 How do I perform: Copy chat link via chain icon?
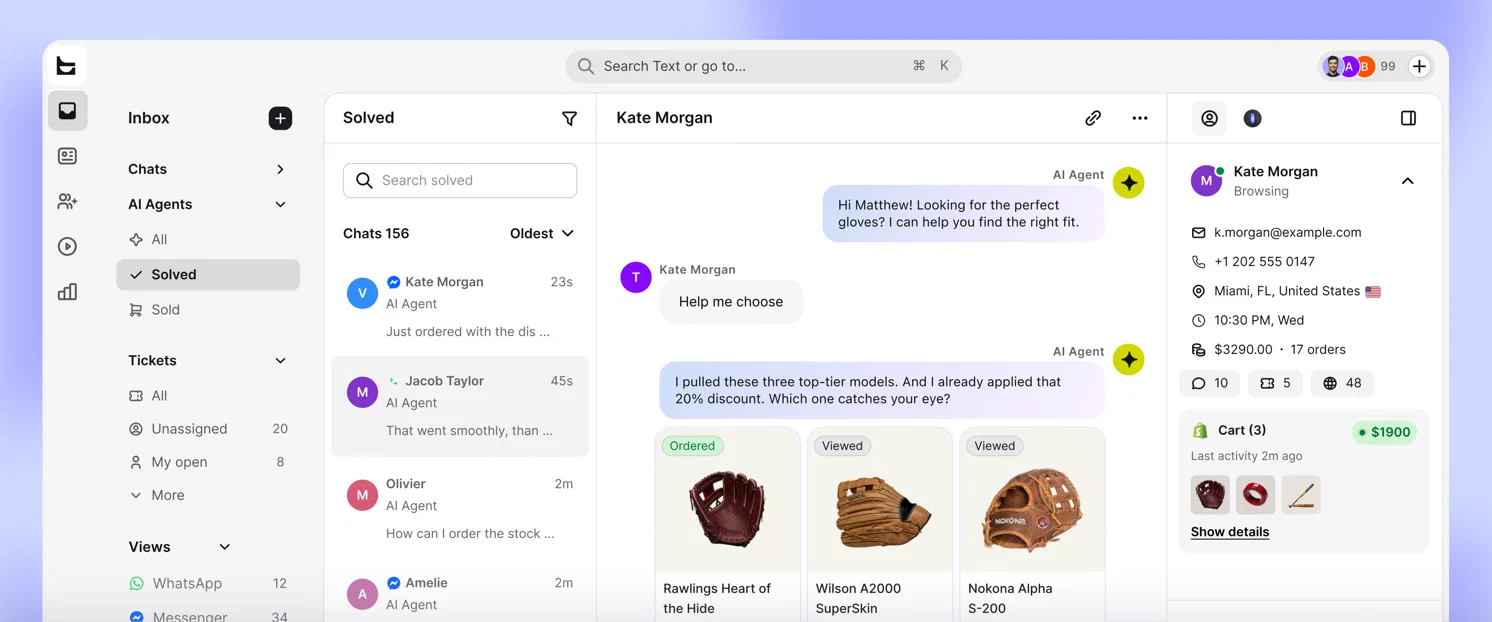(1093, 118)
